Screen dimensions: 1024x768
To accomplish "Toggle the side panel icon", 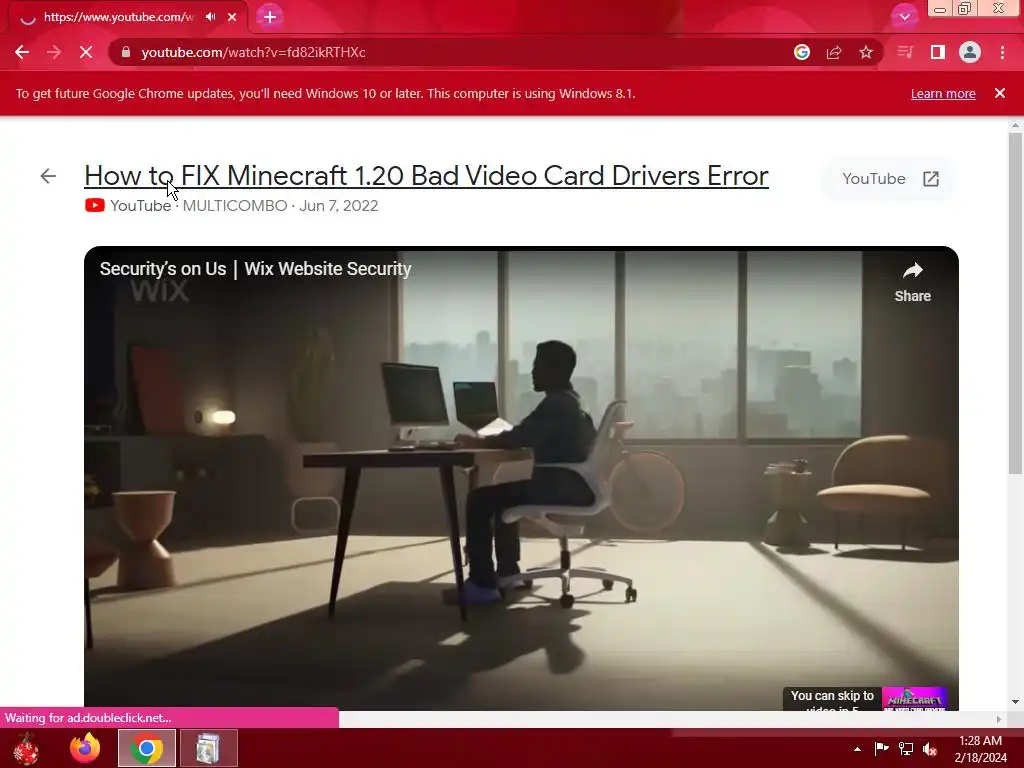I will point(938,52).
